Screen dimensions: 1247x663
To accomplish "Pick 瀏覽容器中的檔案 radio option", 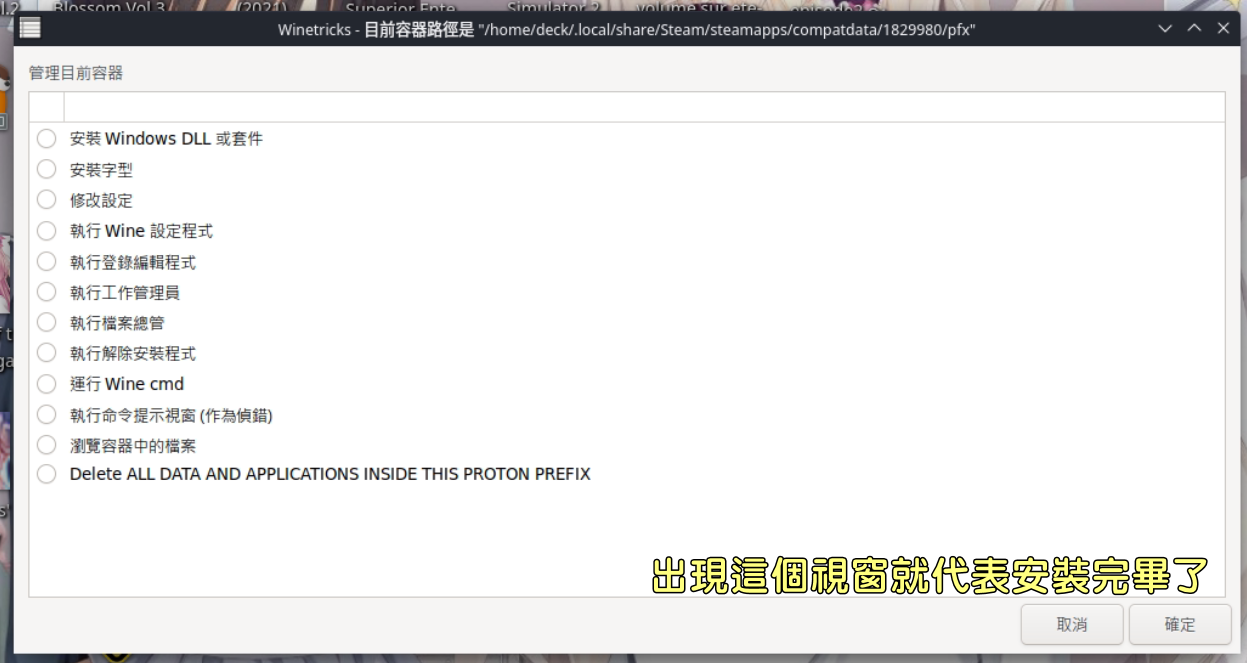I will 47,445.
